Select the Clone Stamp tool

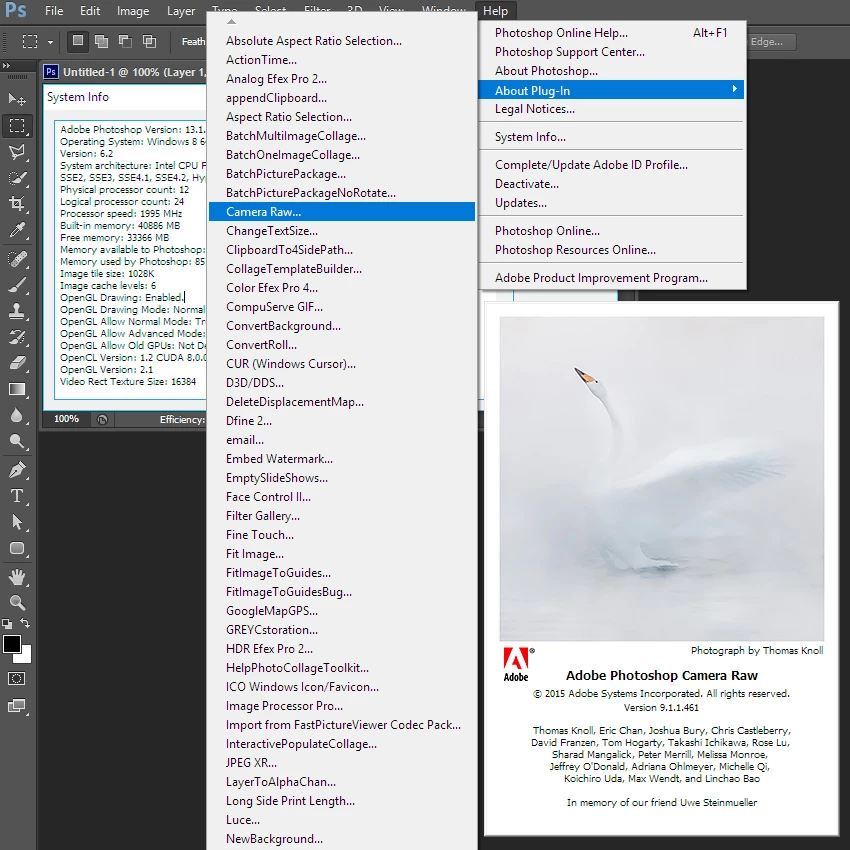click(17, 311)
